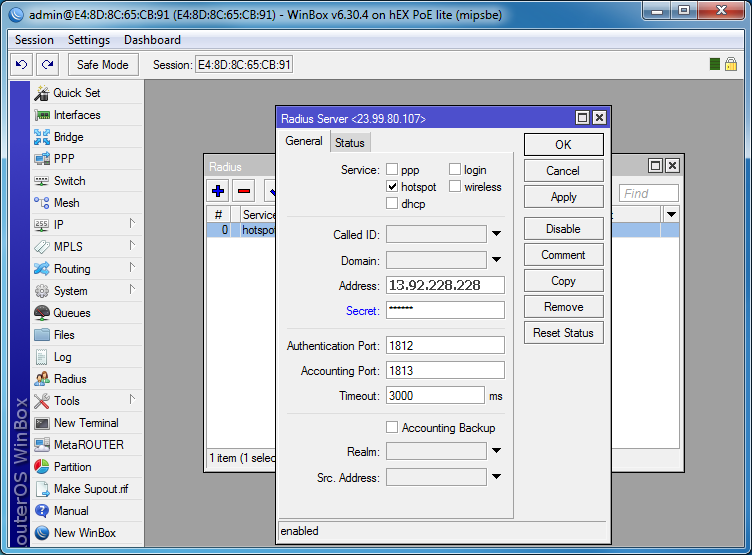Expand the Called ID dropdown arrow

(x=496, y=234)
